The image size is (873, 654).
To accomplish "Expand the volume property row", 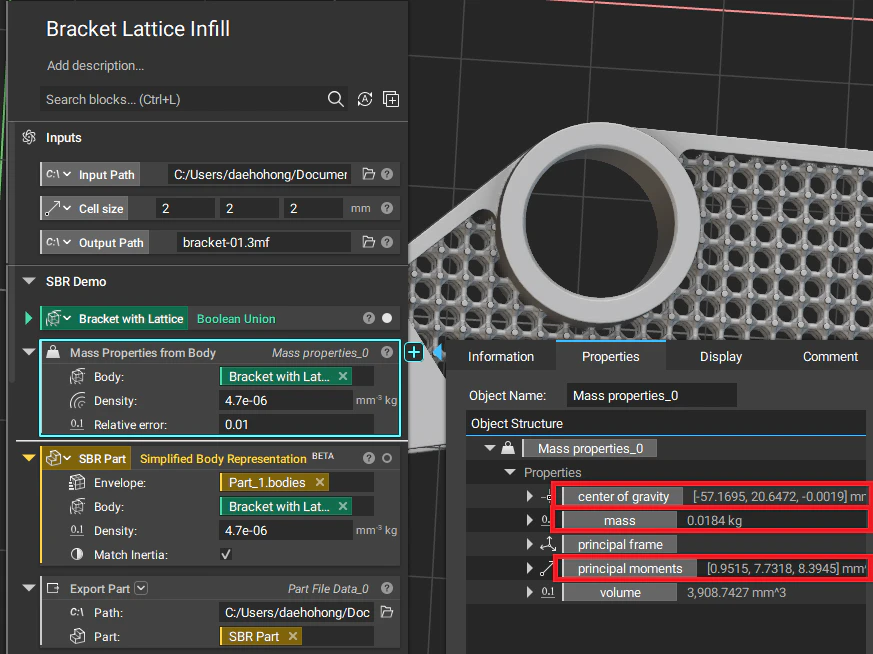I will (x=529, y=592).
